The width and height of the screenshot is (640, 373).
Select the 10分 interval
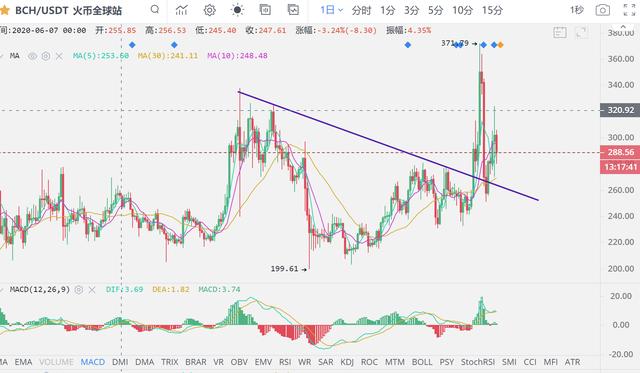click(x=462, y=10)
